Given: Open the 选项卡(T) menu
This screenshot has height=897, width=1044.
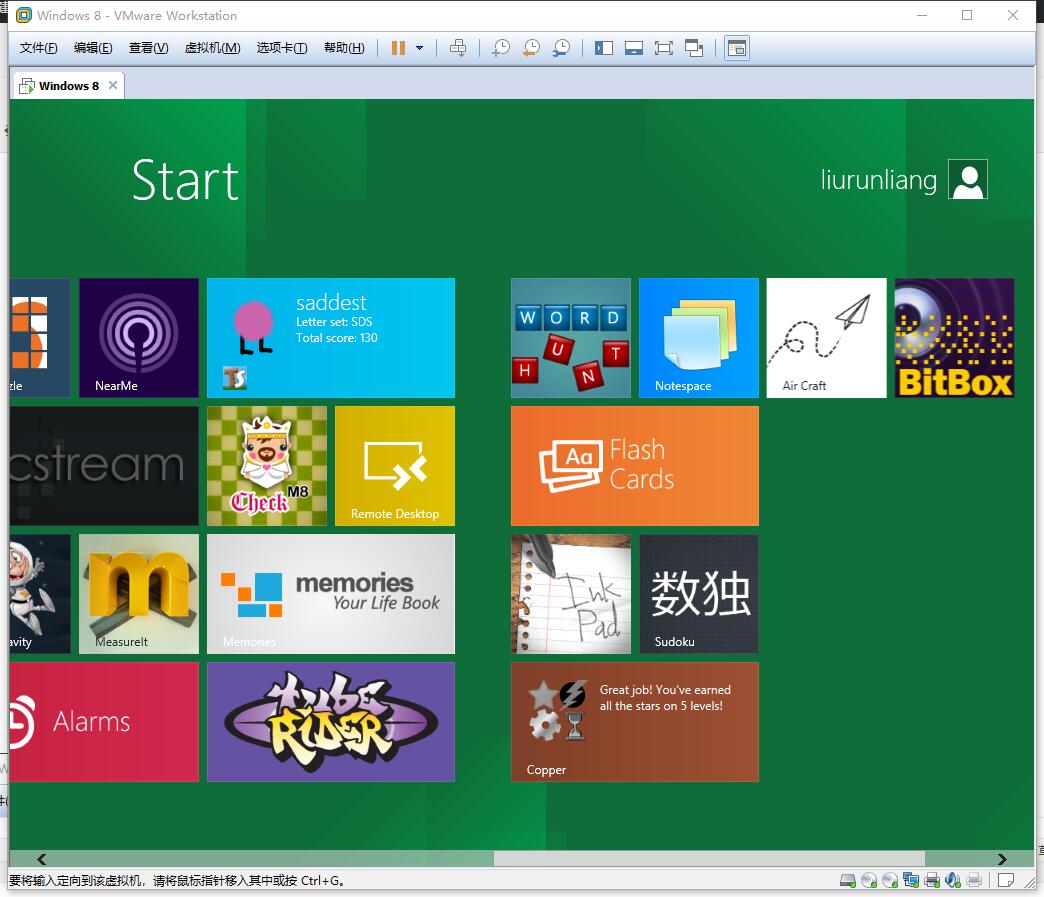Looking at the screenshot, I should (x=282, y=48).
